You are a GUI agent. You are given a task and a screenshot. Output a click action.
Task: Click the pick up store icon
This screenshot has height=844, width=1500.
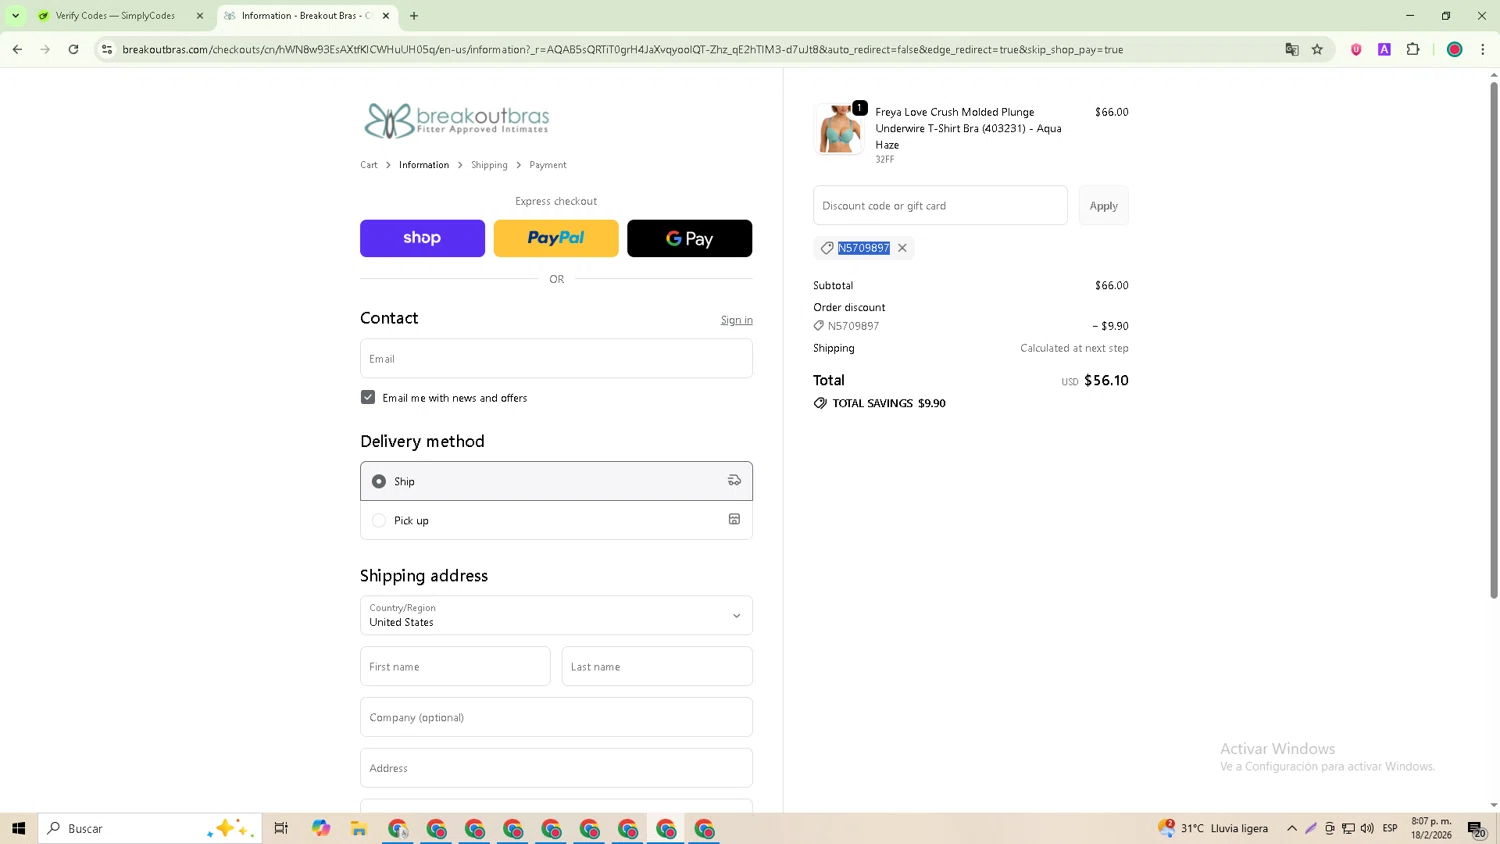(734, 519)
